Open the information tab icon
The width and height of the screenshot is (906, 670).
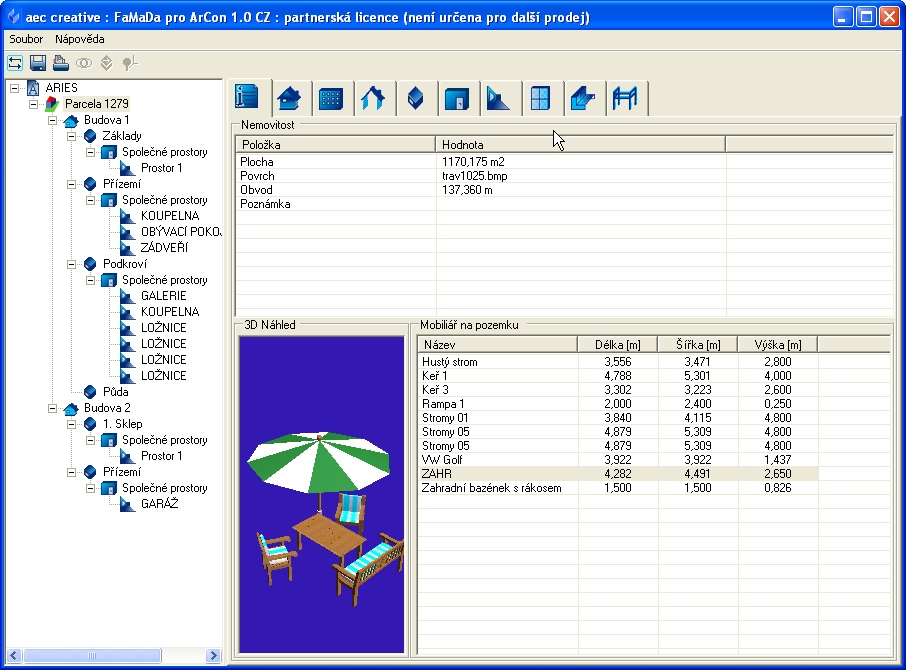pyautogui.click(x=247, y=96)
